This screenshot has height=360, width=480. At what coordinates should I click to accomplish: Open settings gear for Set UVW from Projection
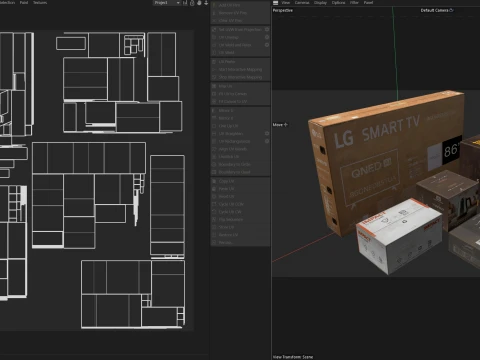click(267, 30)
